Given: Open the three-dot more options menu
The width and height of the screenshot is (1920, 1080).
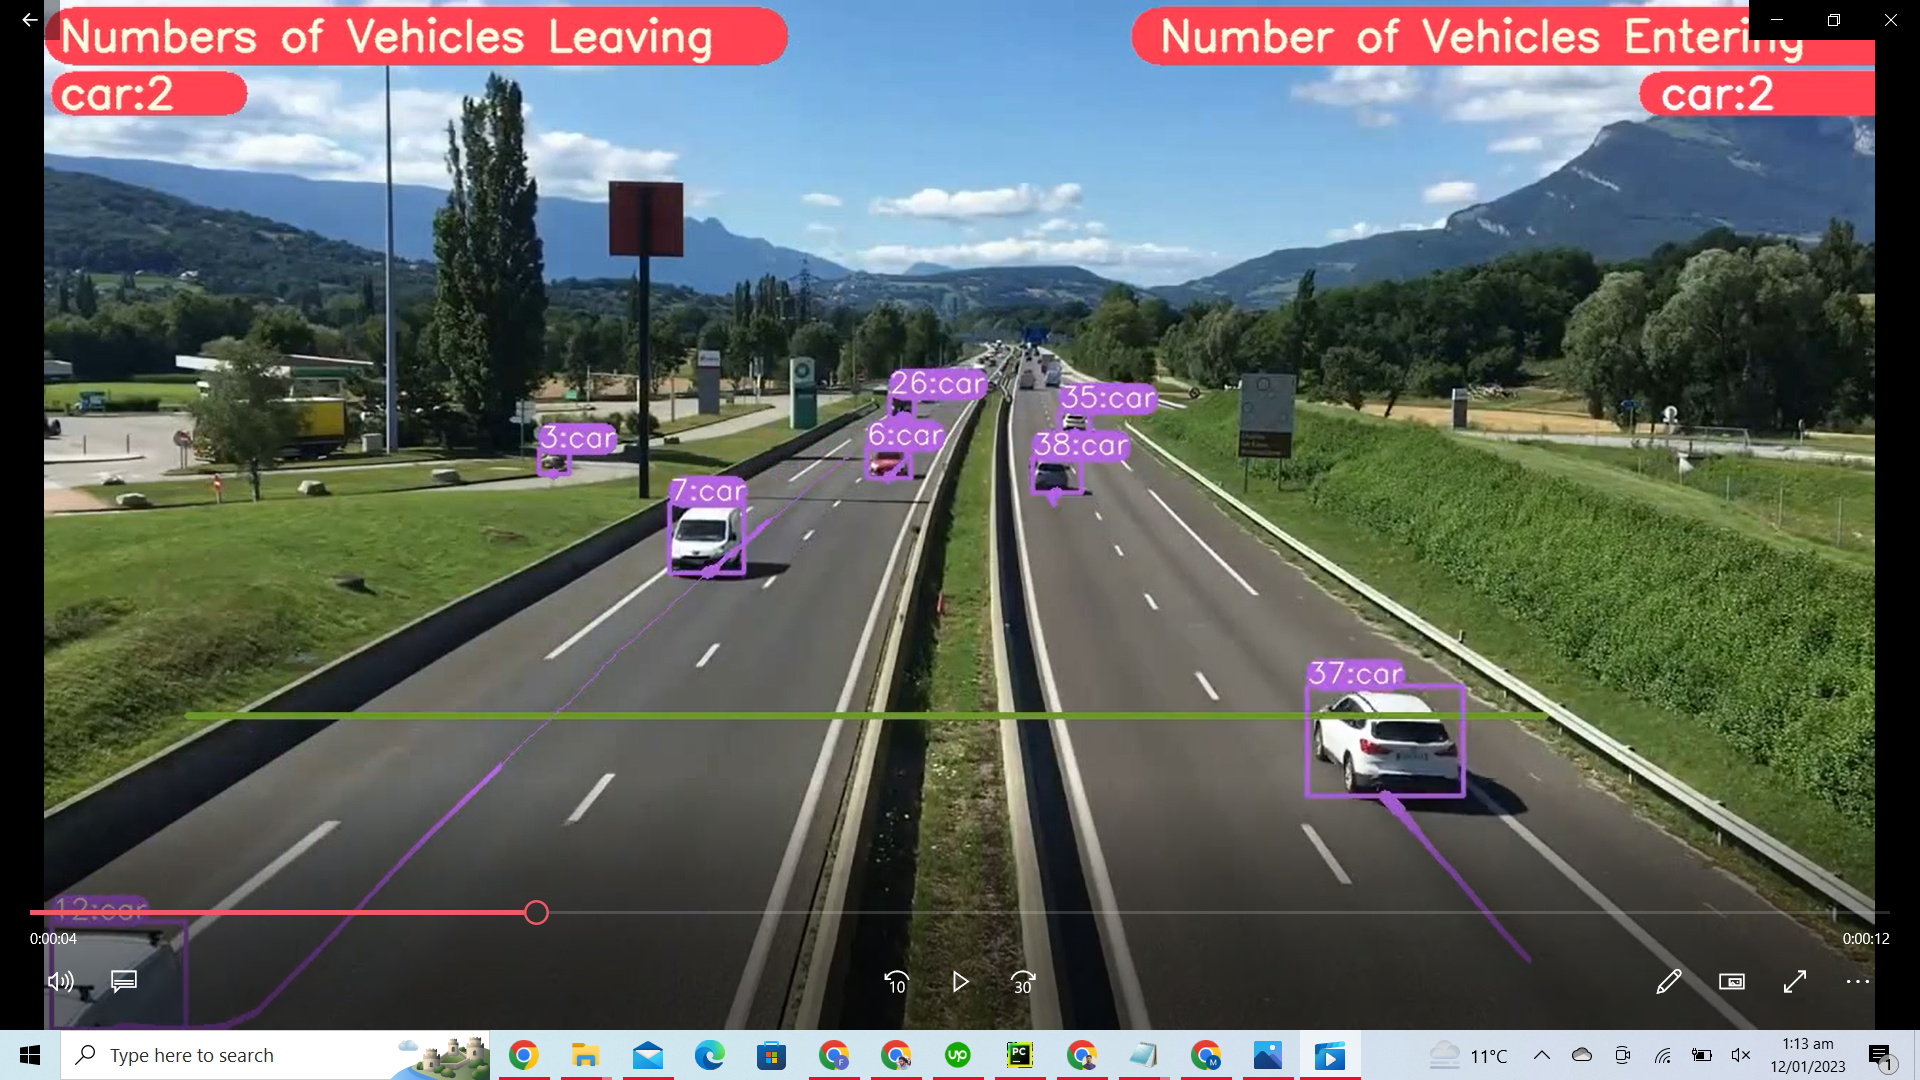Looking at the screenshot, I should pos(1858,982).
